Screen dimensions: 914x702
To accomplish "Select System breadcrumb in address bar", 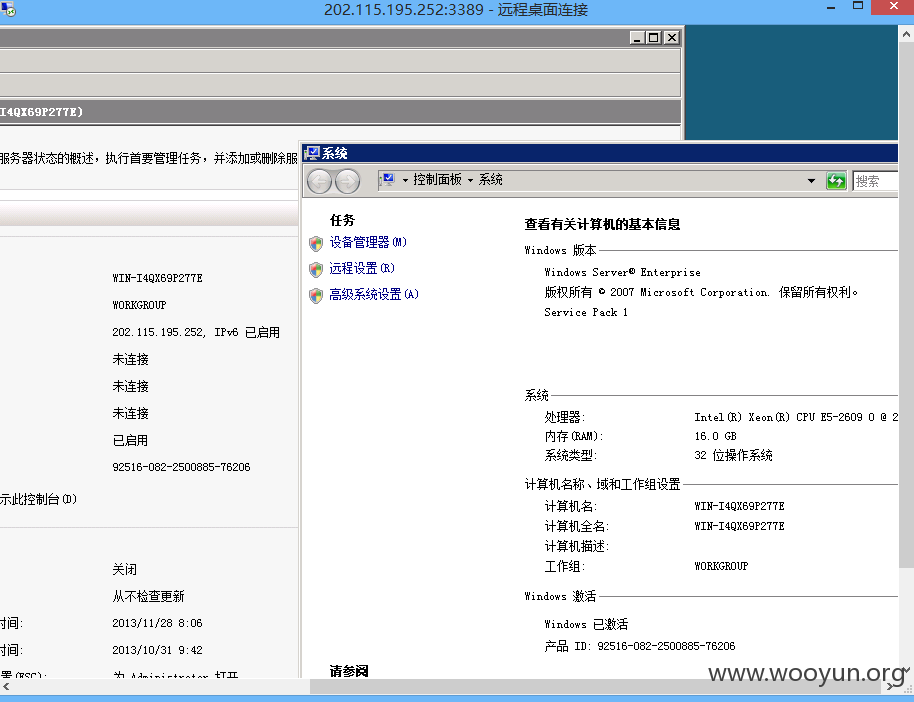I will click(x=490, y=180).
